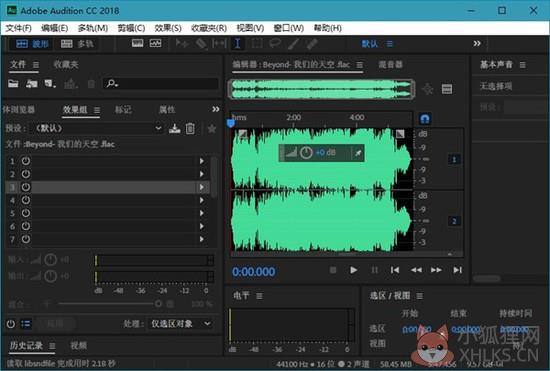Select the Time Selection tool

(x=237, y=43)
